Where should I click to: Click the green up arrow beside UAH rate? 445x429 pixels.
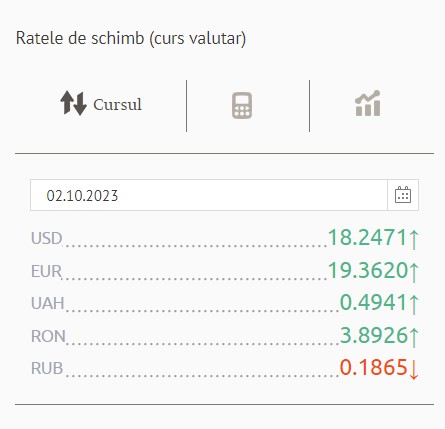[x=414, y=304]
